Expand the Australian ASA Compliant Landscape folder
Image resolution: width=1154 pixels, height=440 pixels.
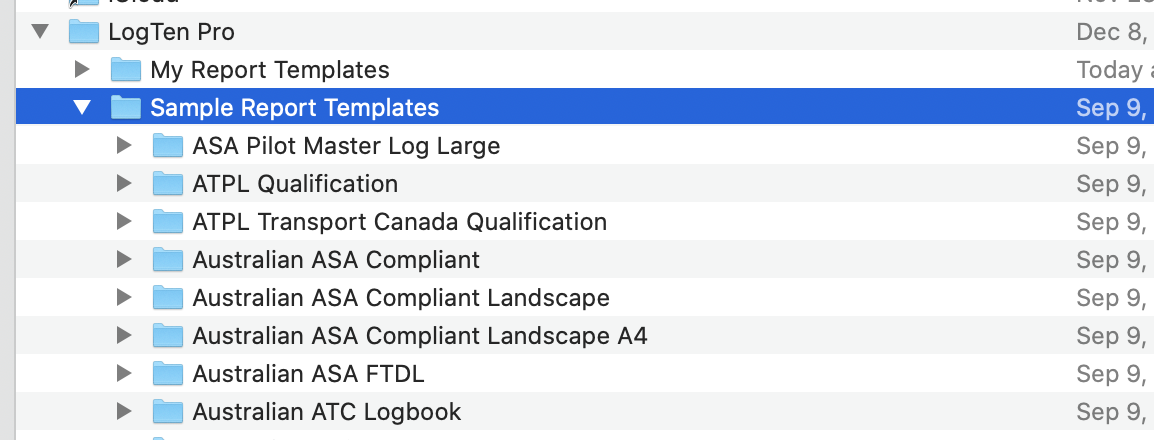click(124, 298)
